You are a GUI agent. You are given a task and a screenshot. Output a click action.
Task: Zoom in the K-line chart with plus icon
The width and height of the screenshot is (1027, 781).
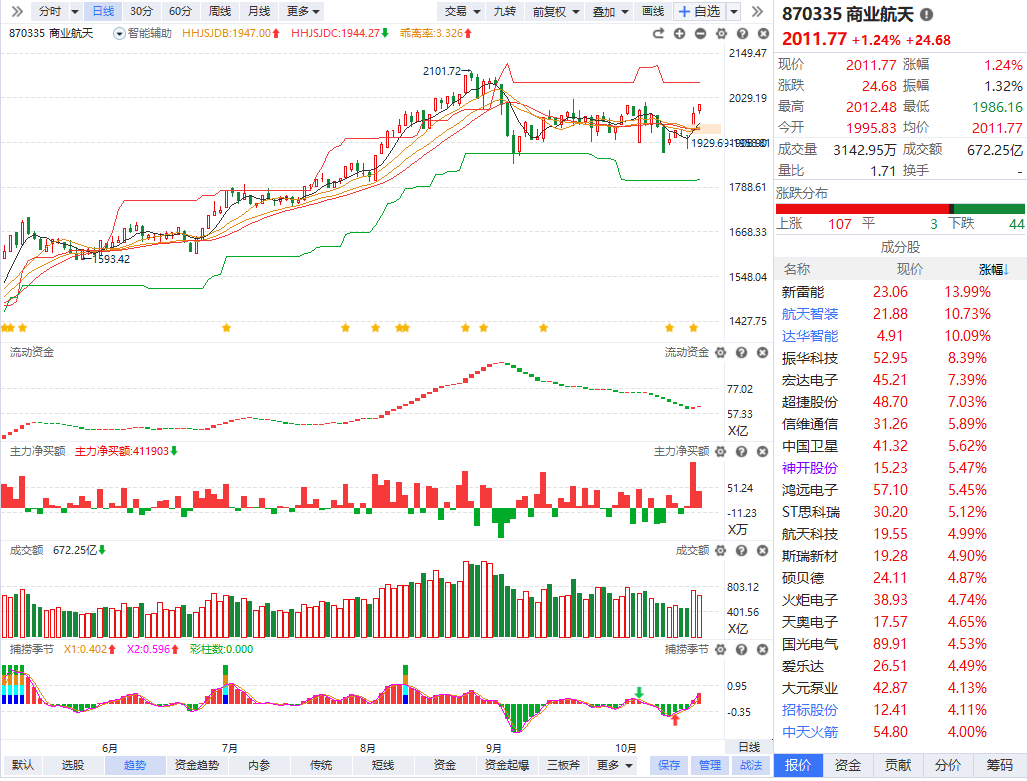(x=679, y=33)
